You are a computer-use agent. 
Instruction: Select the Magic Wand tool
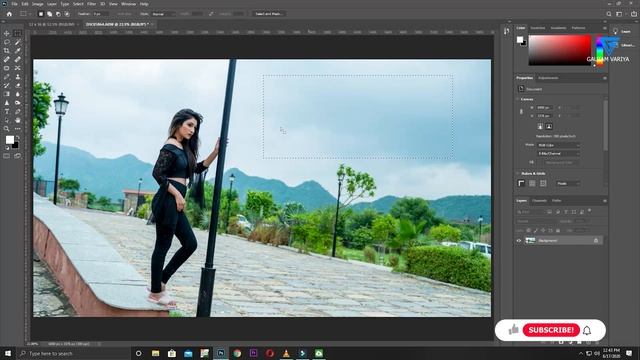(x=18, y=42)
